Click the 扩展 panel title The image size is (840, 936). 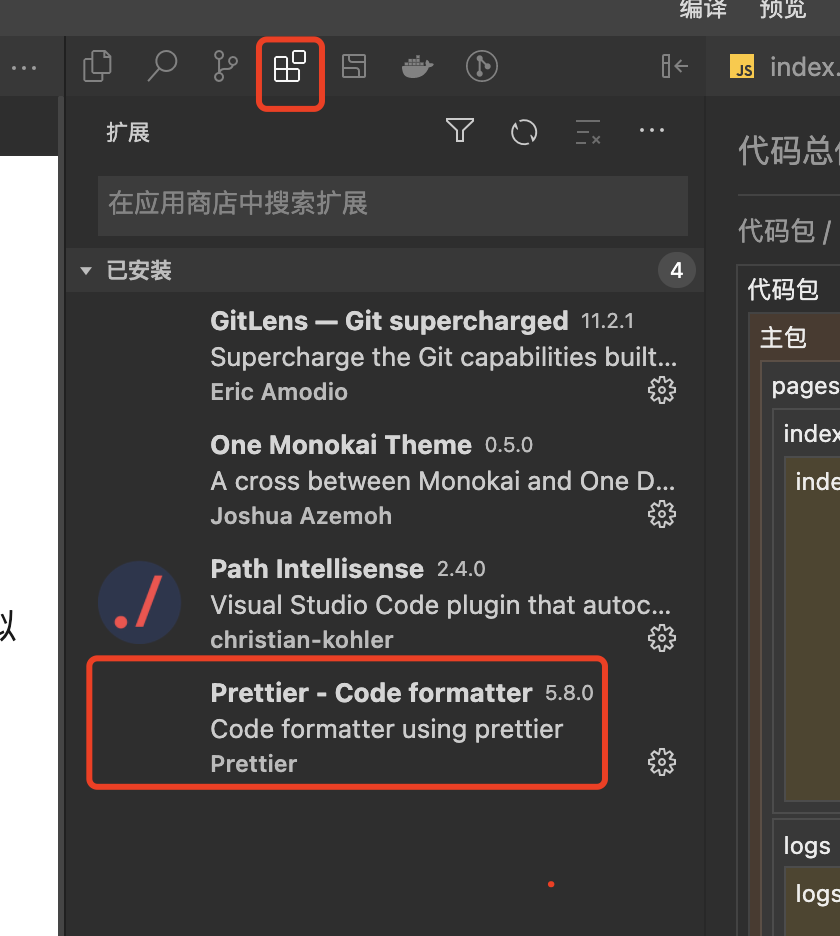click(128, 133)
